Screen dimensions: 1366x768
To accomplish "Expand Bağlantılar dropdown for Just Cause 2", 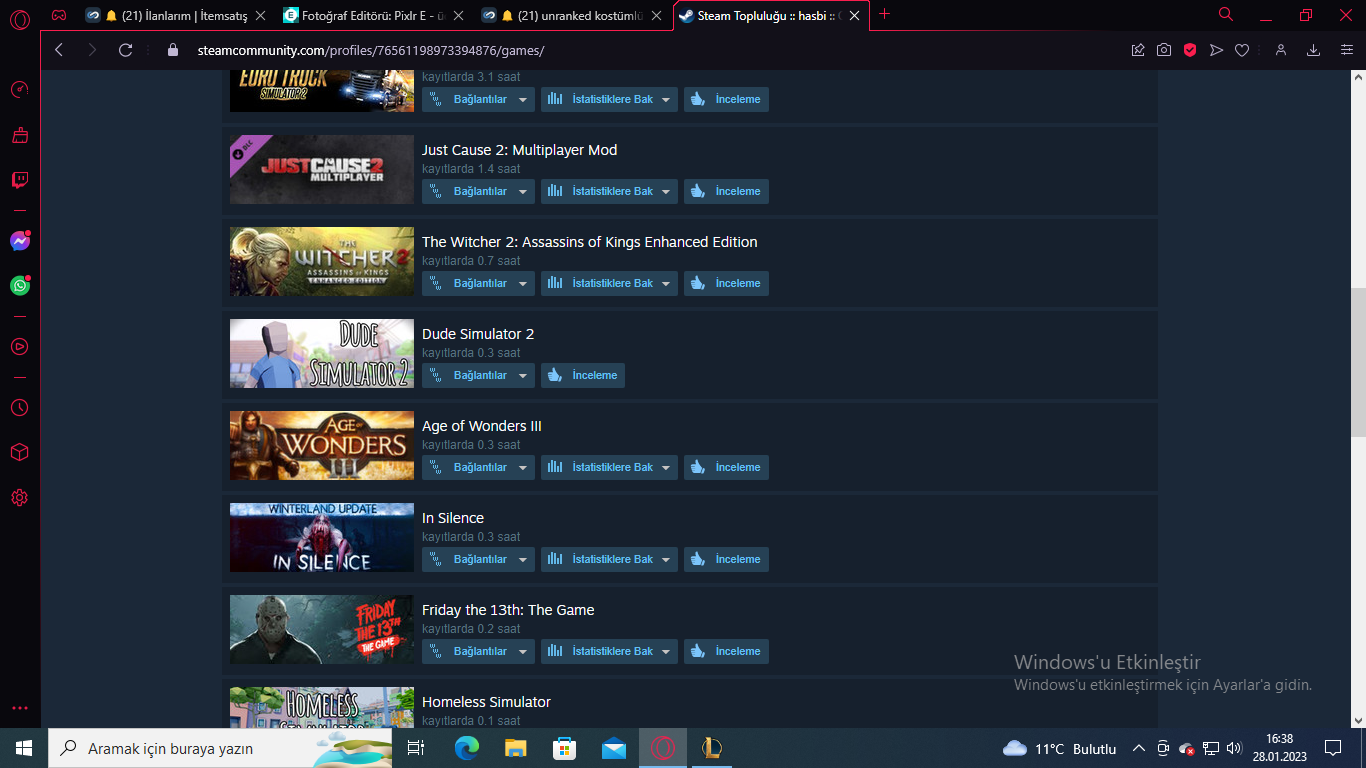I will pyautogui.click(x=478, y=191).
